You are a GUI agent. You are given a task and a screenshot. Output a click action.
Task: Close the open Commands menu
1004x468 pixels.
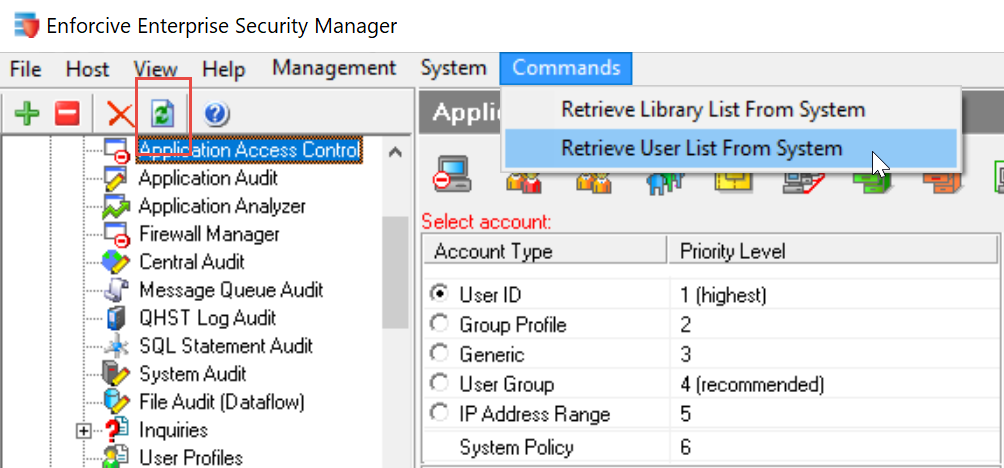pos(566,68)
